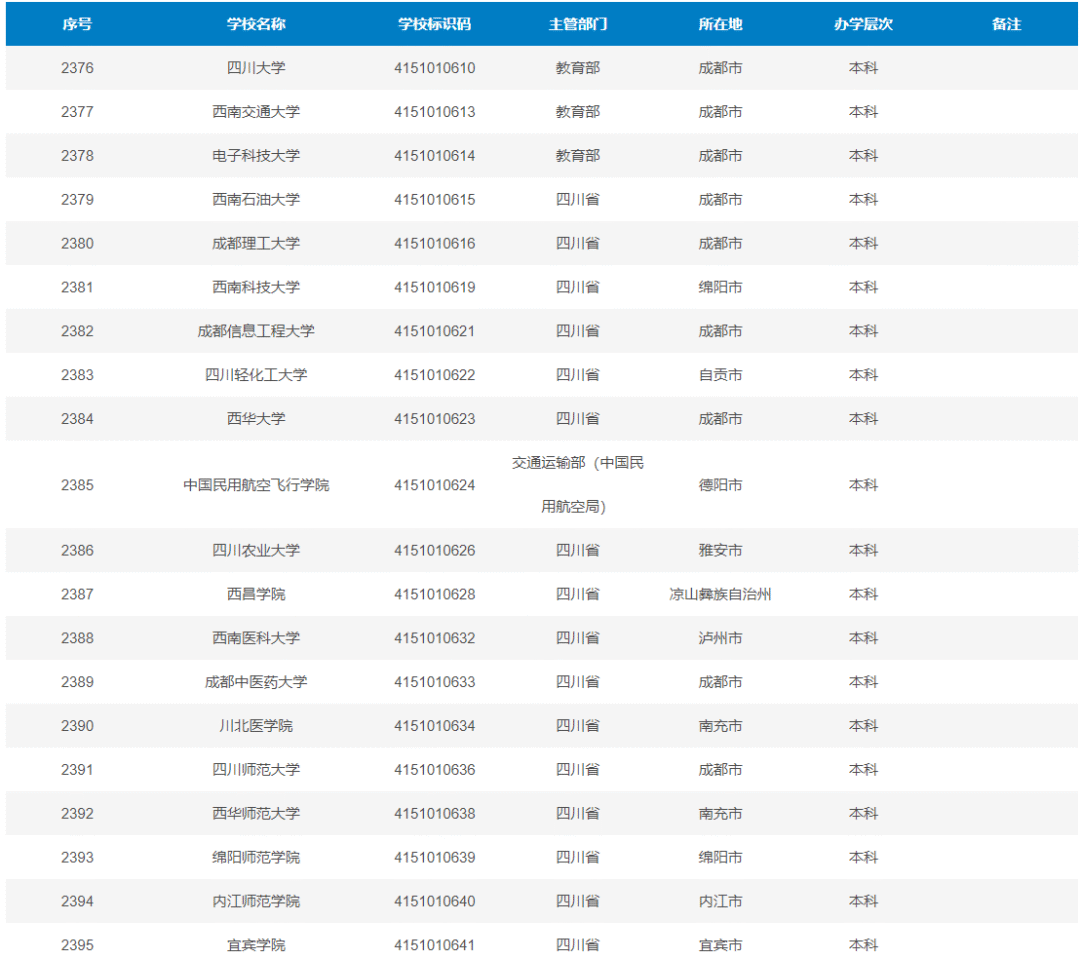1080x959 pixels.
Task: Select the school name 西南医科大学
Action: [x=256, y=639]
